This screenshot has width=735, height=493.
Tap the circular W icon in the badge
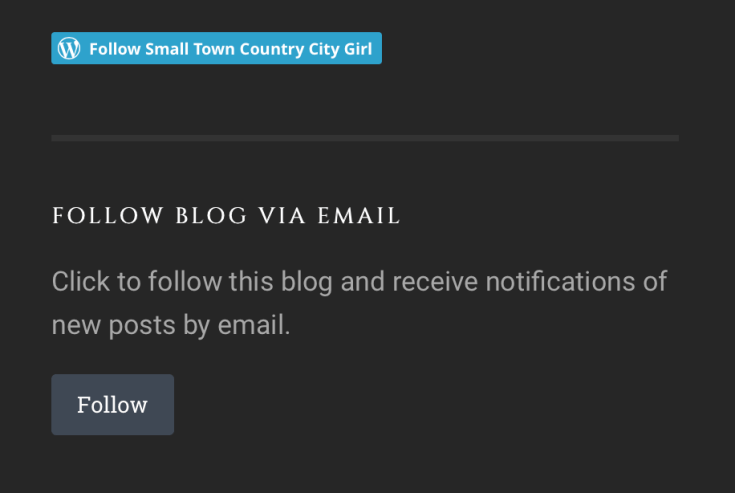click(68, 48)
